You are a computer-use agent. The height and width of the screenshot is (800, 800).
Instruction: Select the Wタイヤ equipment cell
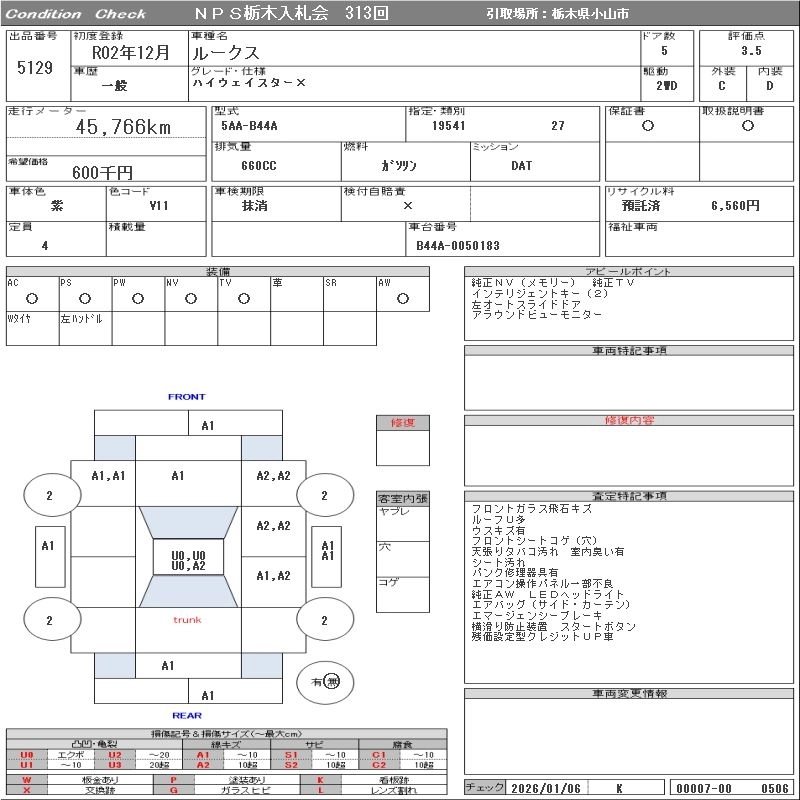(x=33, y=329)
